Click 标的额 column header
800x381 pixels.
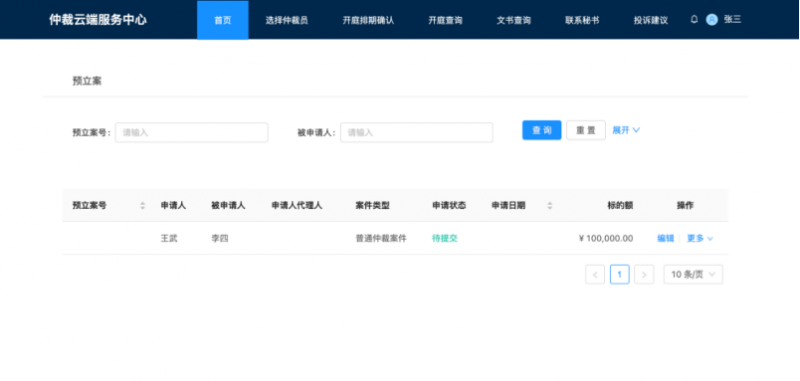pyautogui.click(x=620, y=206)
